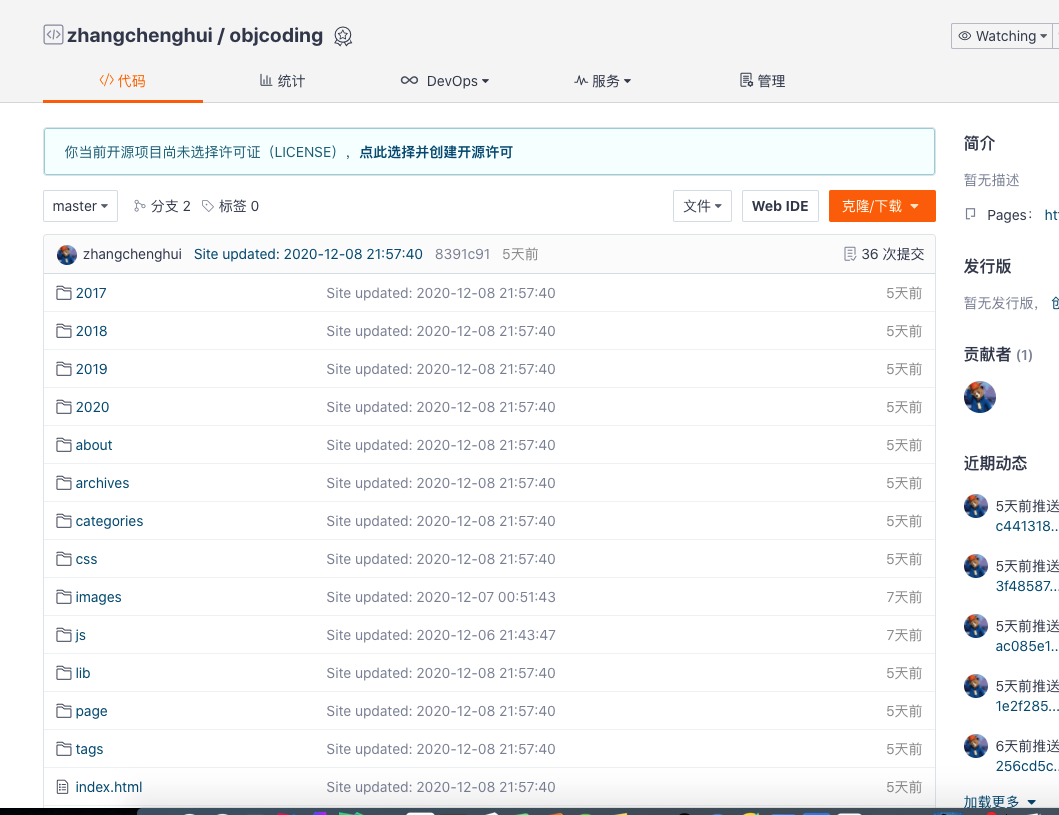The image size is (1059, 815).
Task: Click the lib folder icon
Action: 63,673
